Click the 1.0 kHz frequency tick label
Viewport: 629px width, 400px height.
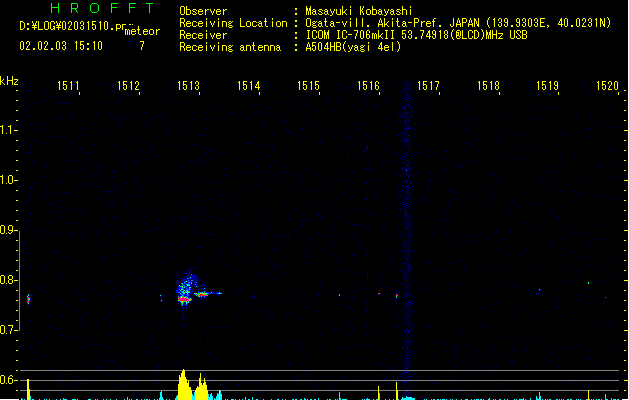(x=8, y=180)
